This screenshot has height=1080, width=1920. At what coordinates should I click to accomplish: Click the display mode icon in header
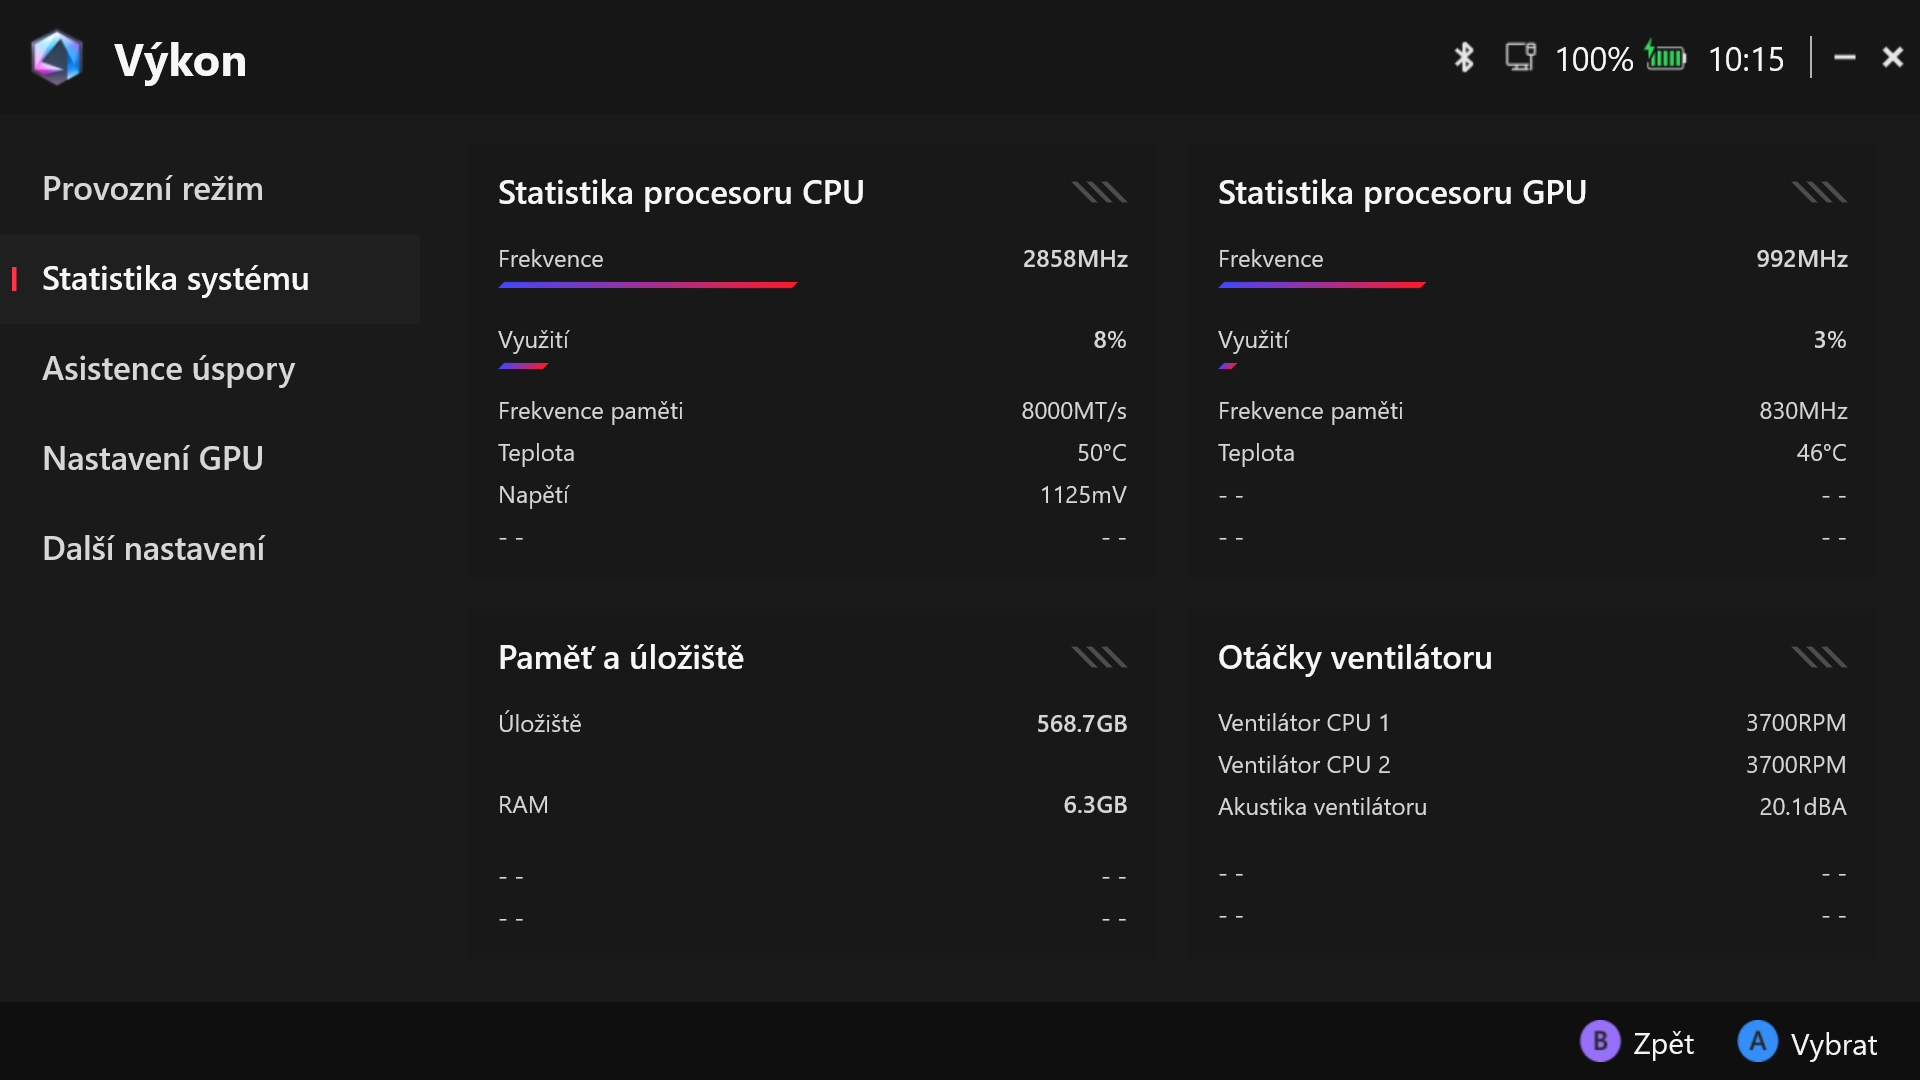[x=1520, y=57]
